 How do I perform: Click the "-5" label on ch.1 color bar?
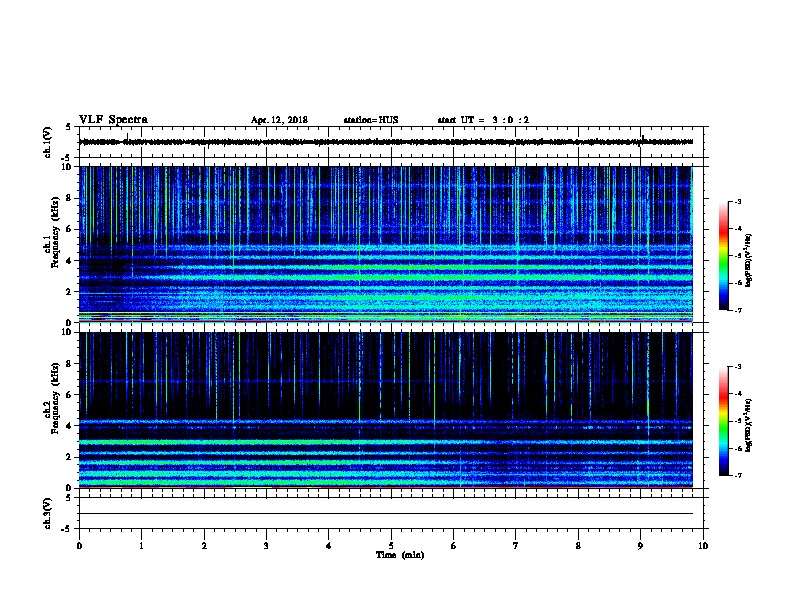click(x=737, y=256)
